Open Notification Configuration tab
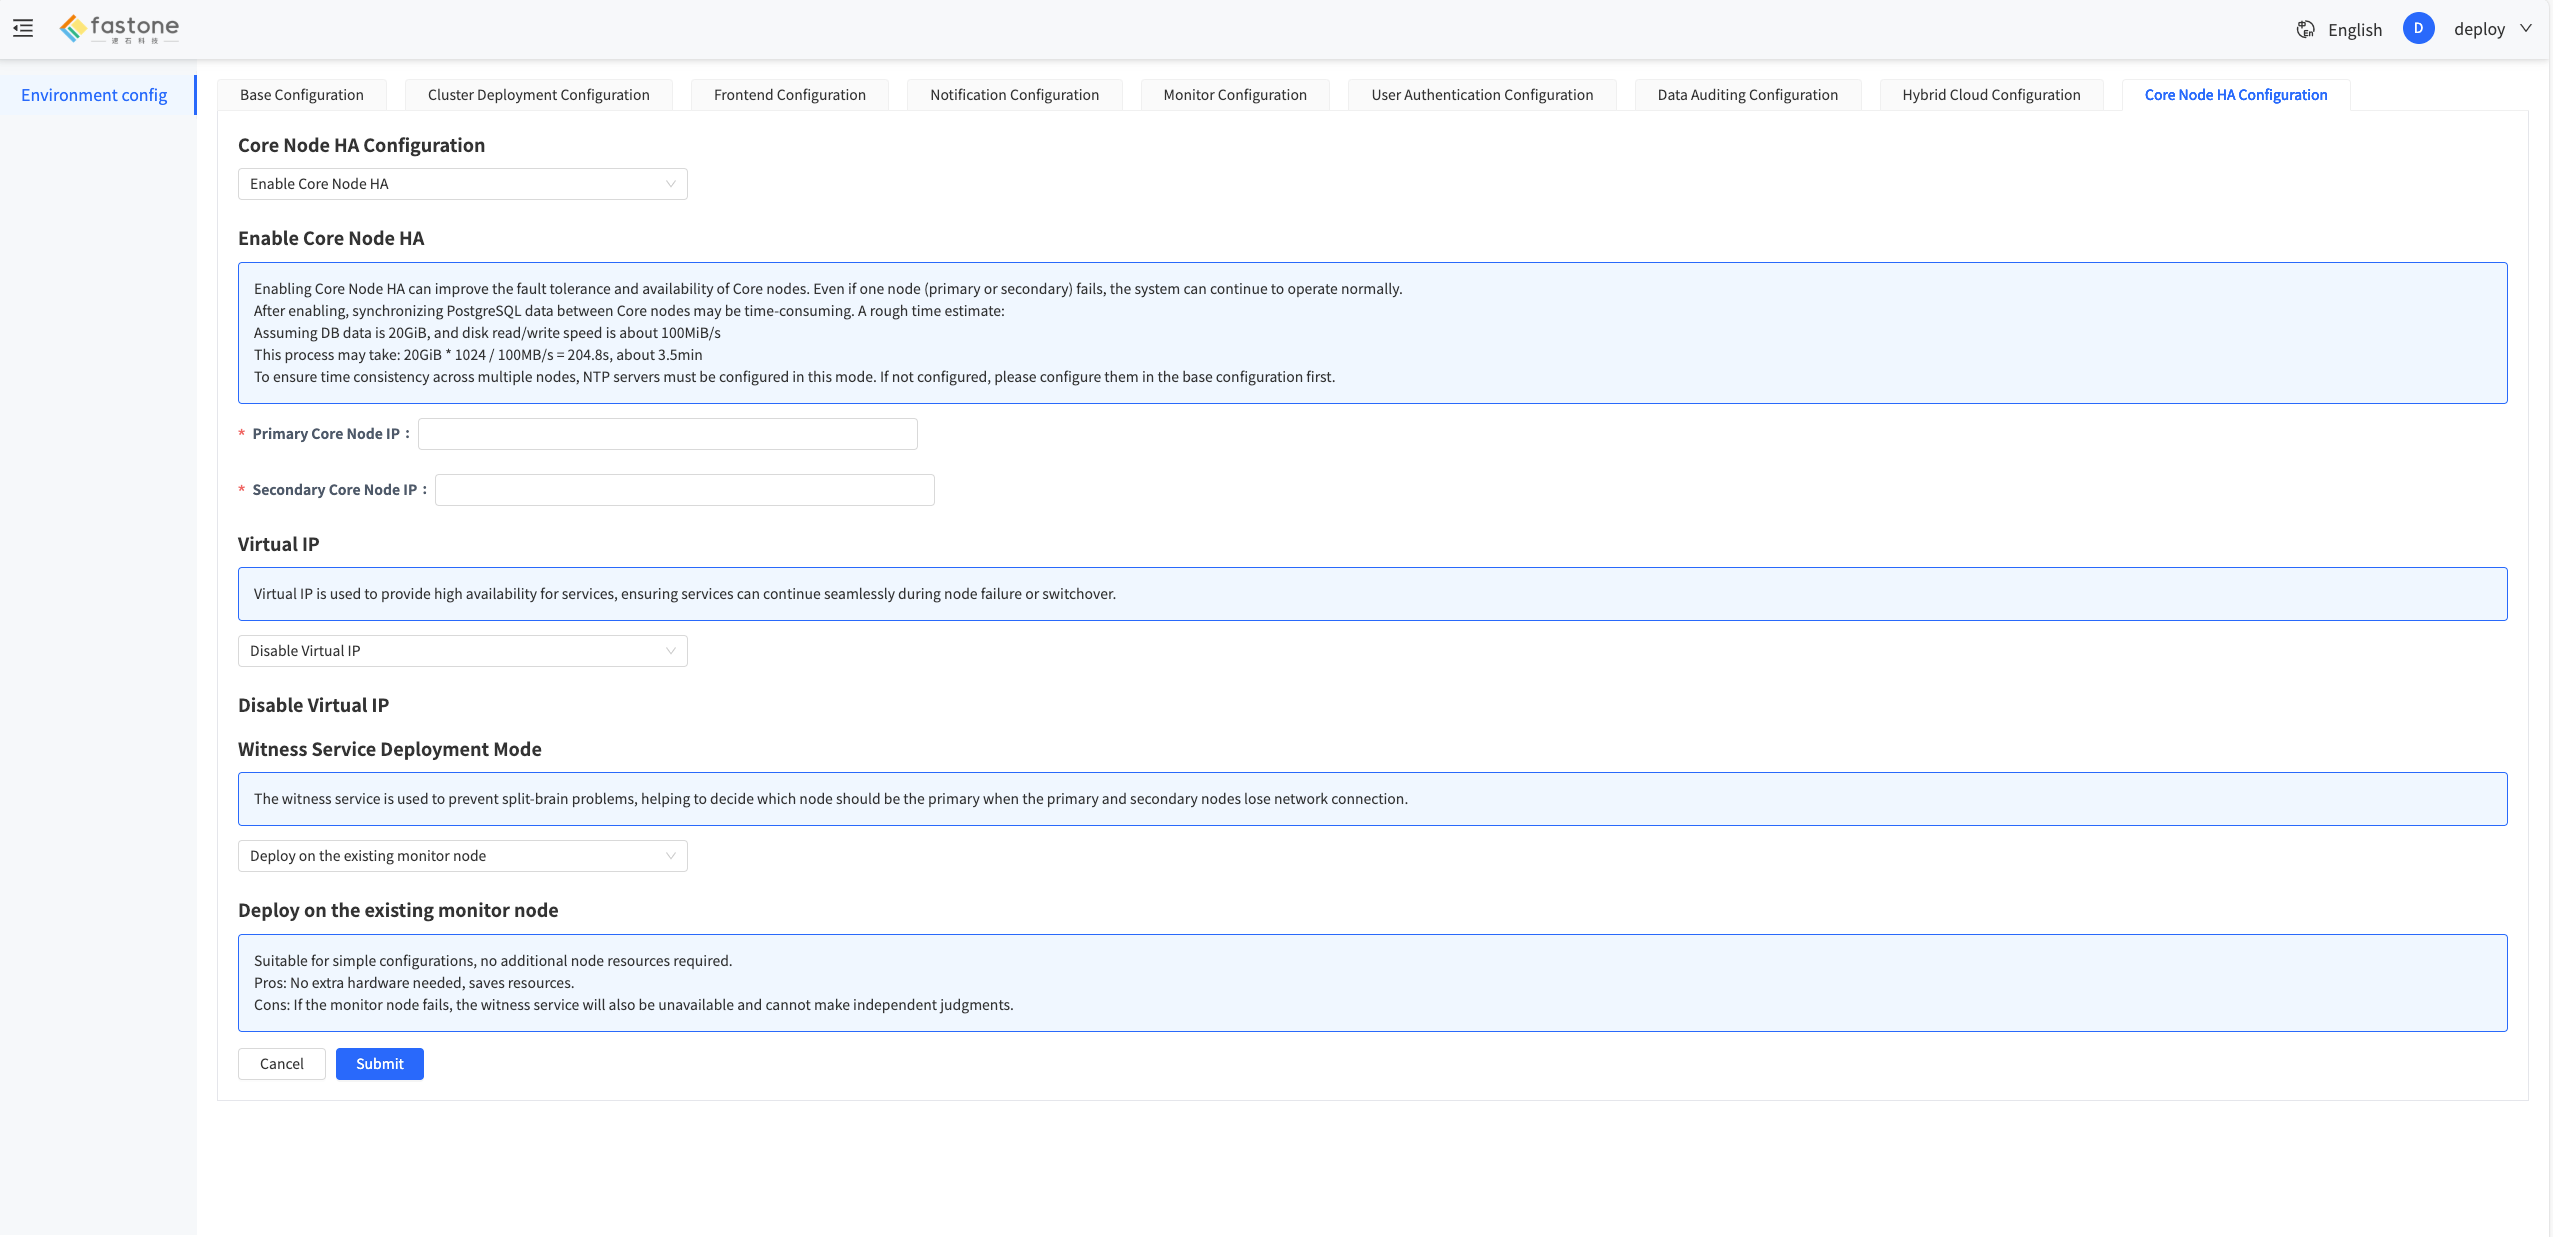Screen dimensions: 2553x1237 click(x=1014, y=95)
